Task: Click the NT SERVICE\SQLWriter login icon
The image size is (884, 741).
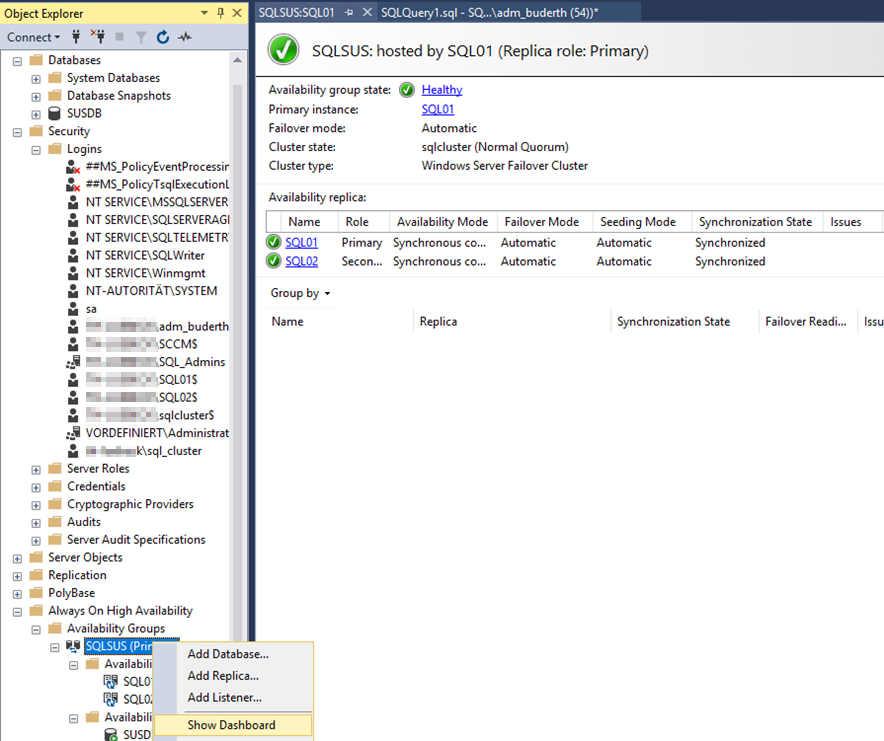Action: (x=73, y=255)
